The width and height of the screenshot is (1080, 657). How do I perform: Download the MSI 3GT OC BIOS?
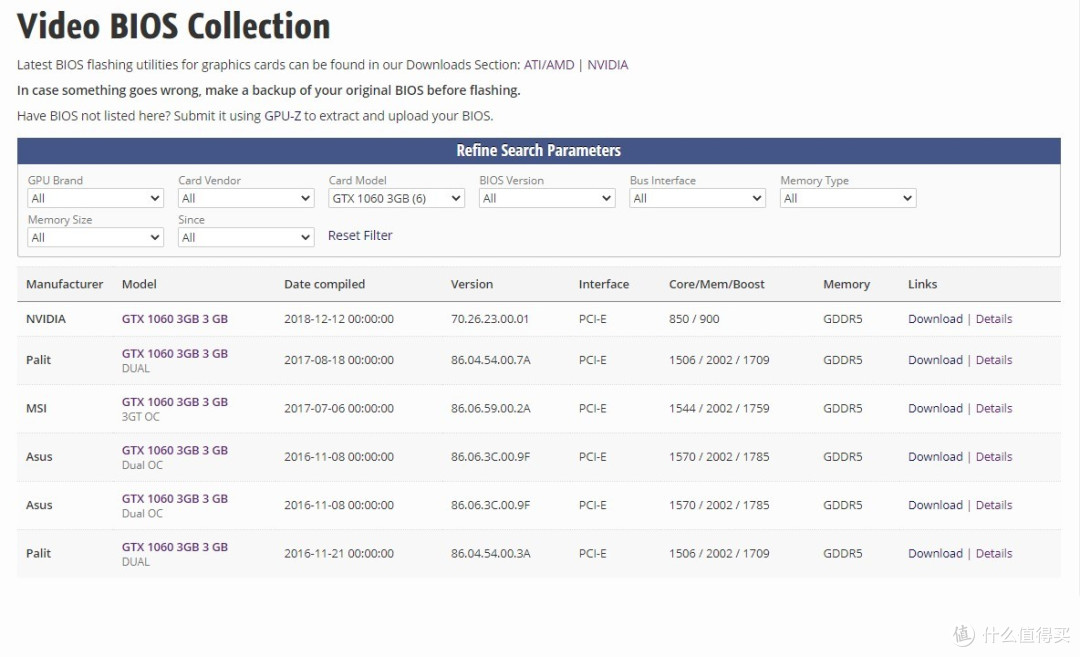pyautogui.click(x=935, y=408)
